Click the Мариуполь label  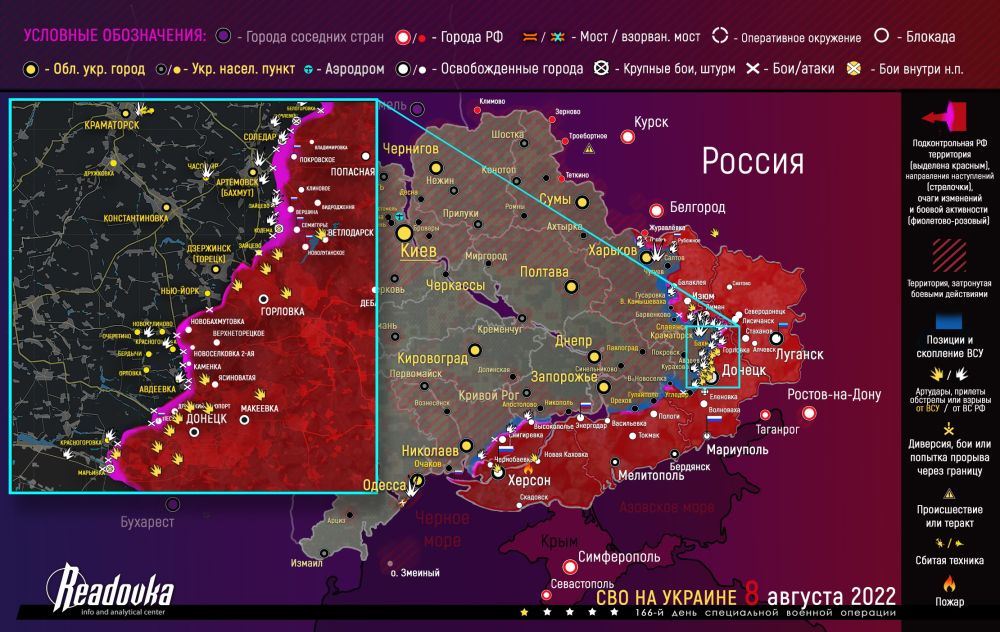tap(737, 450)
